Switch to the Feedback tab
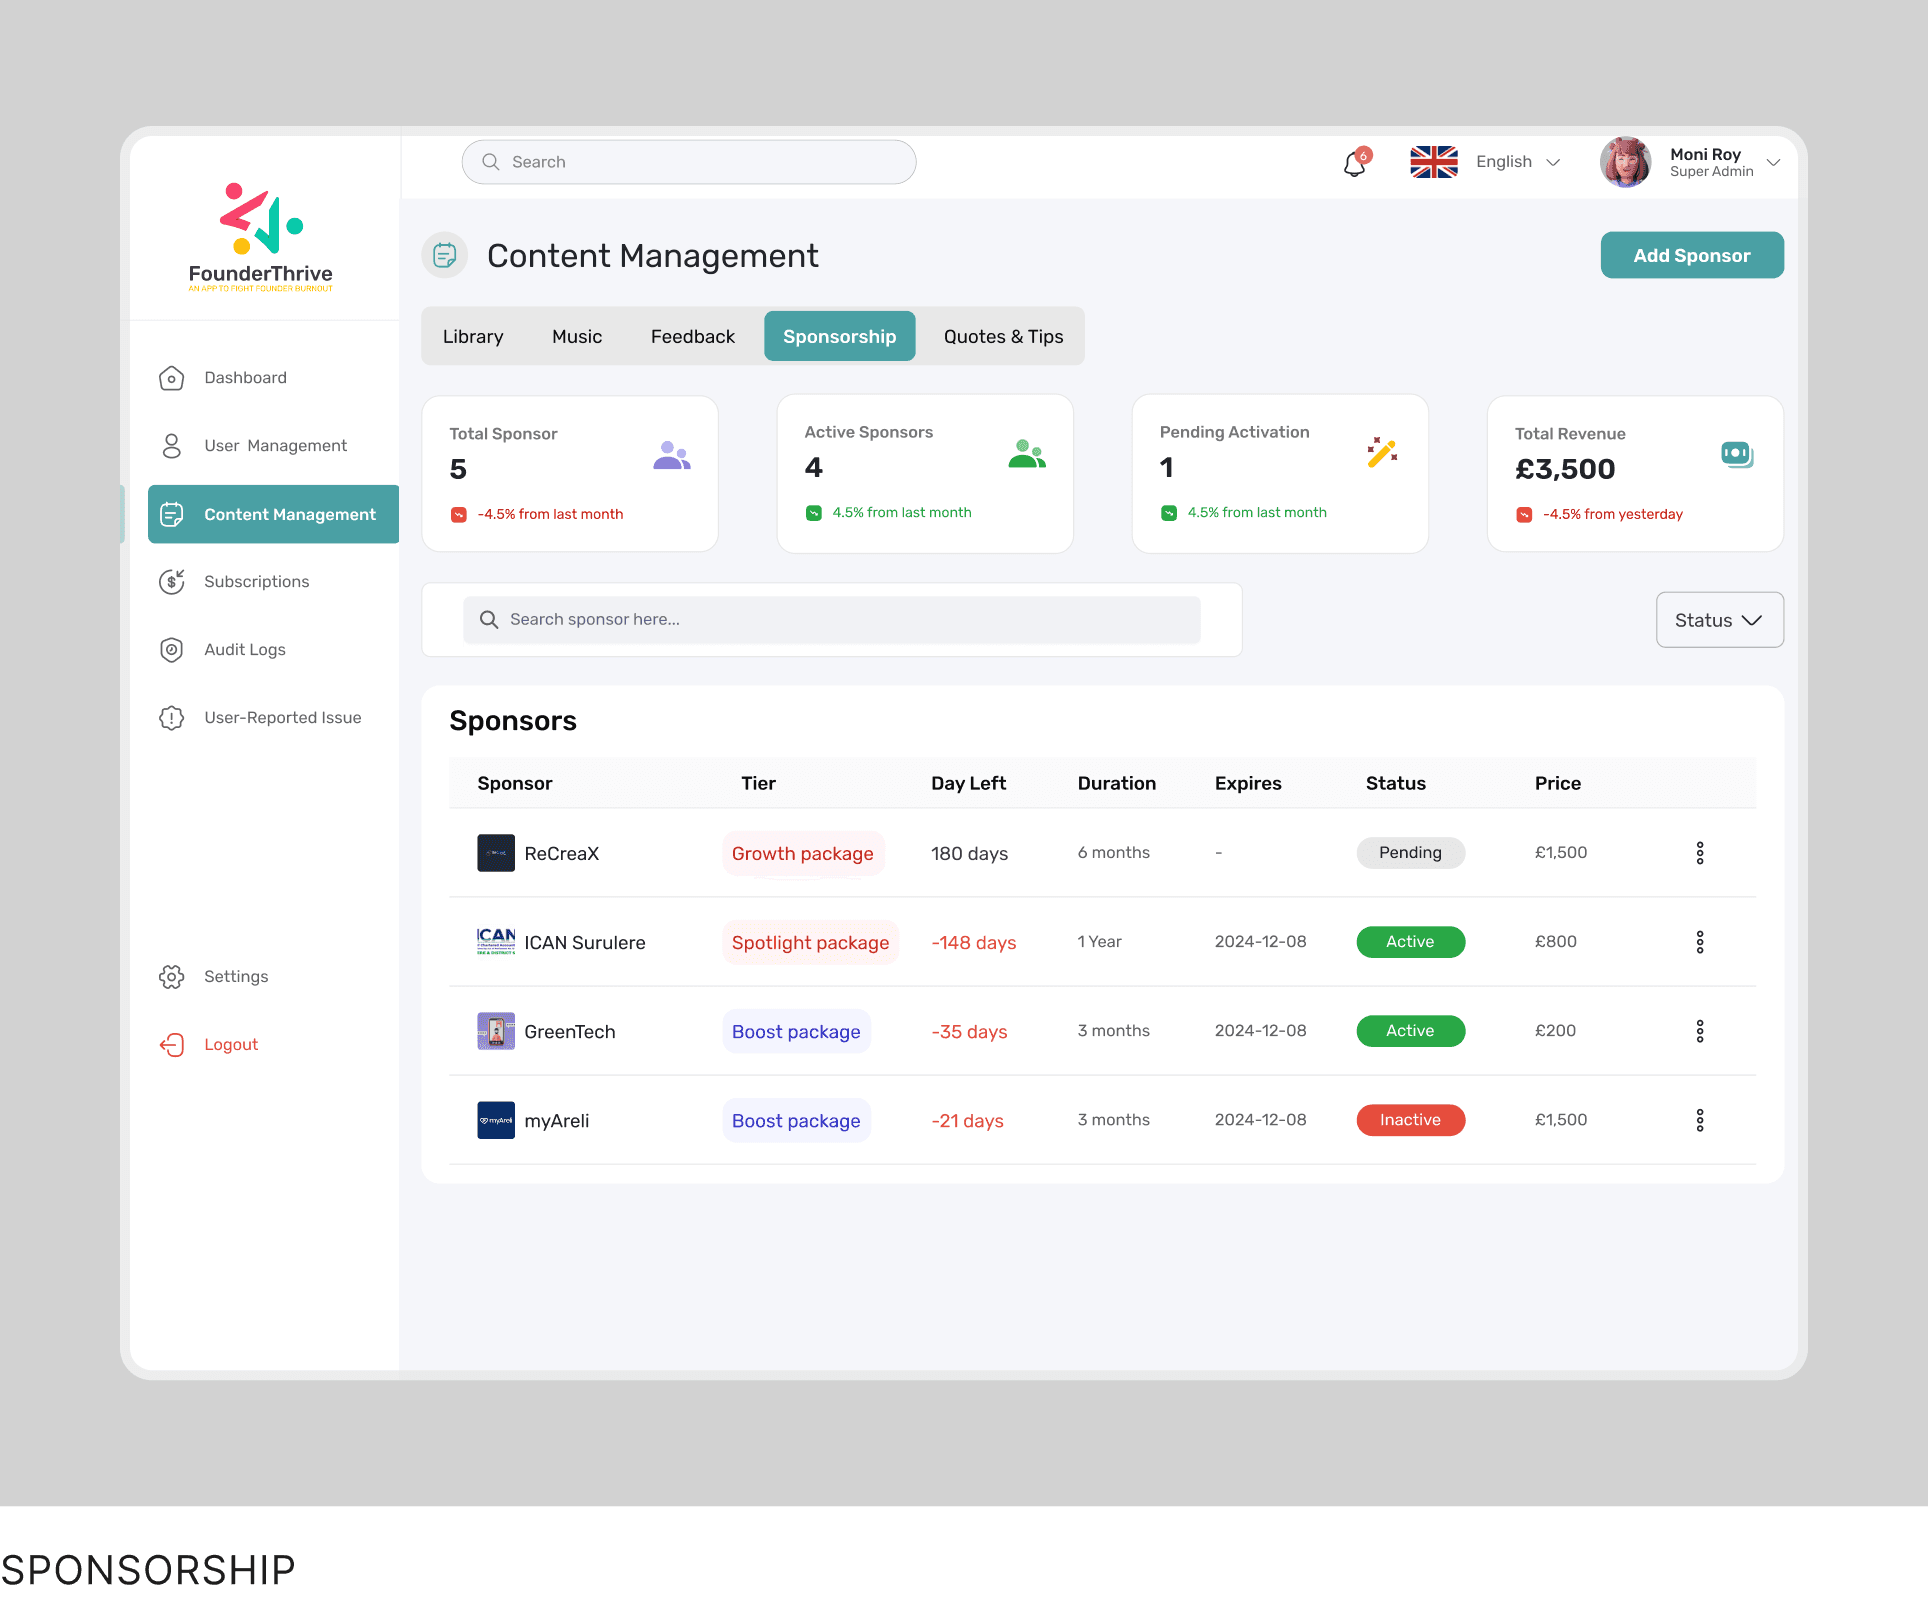Viewport: 1928px width, 1599px height. (x=692, y=337)
